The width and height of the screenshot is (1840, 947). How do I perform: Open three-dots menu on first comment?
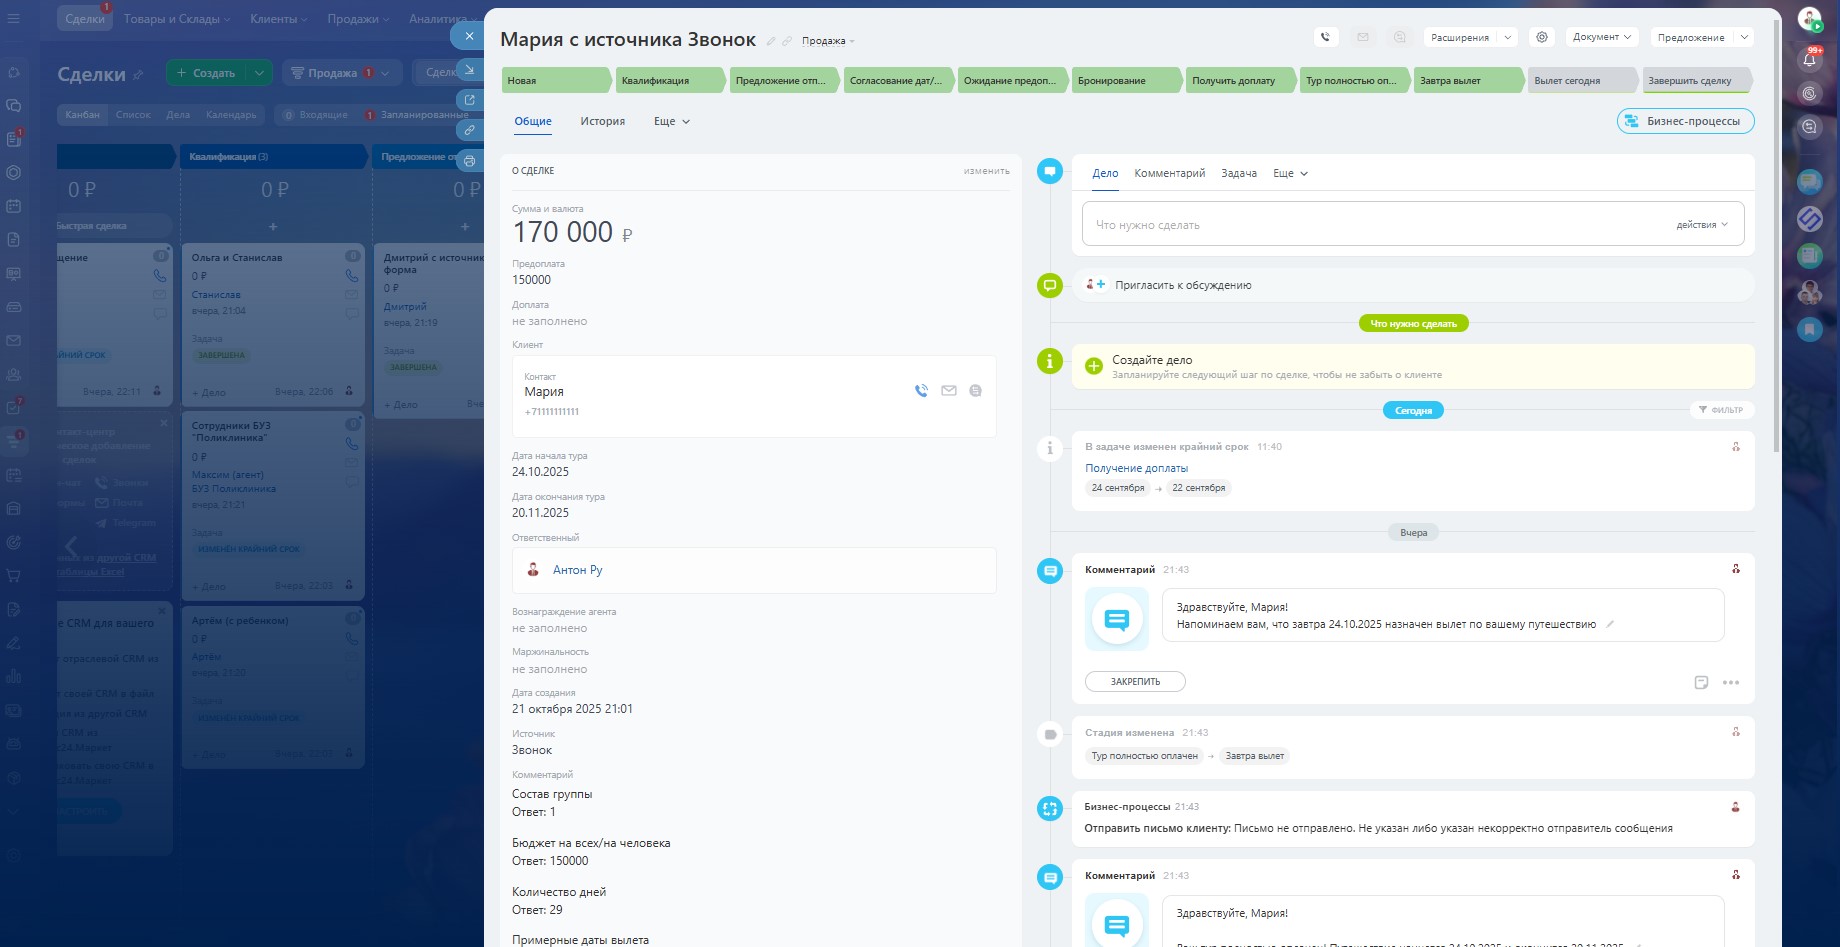[x=1731, y=682]
